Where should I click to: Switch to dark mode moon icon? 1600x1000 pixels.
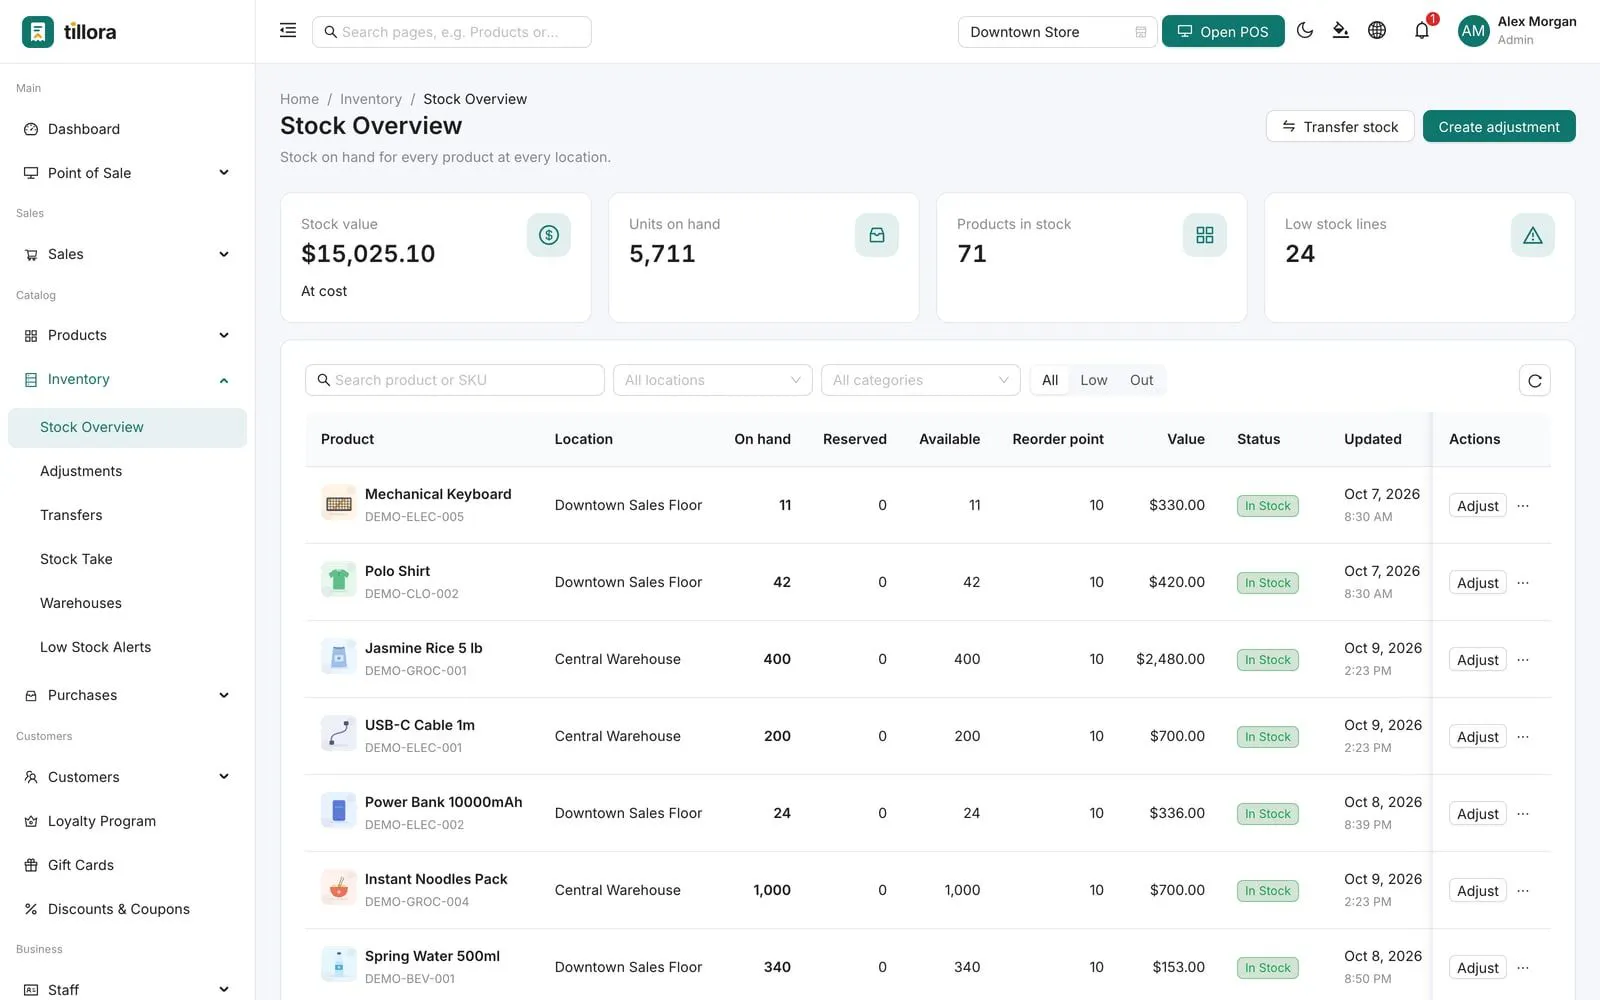[x=1305, y=31]
